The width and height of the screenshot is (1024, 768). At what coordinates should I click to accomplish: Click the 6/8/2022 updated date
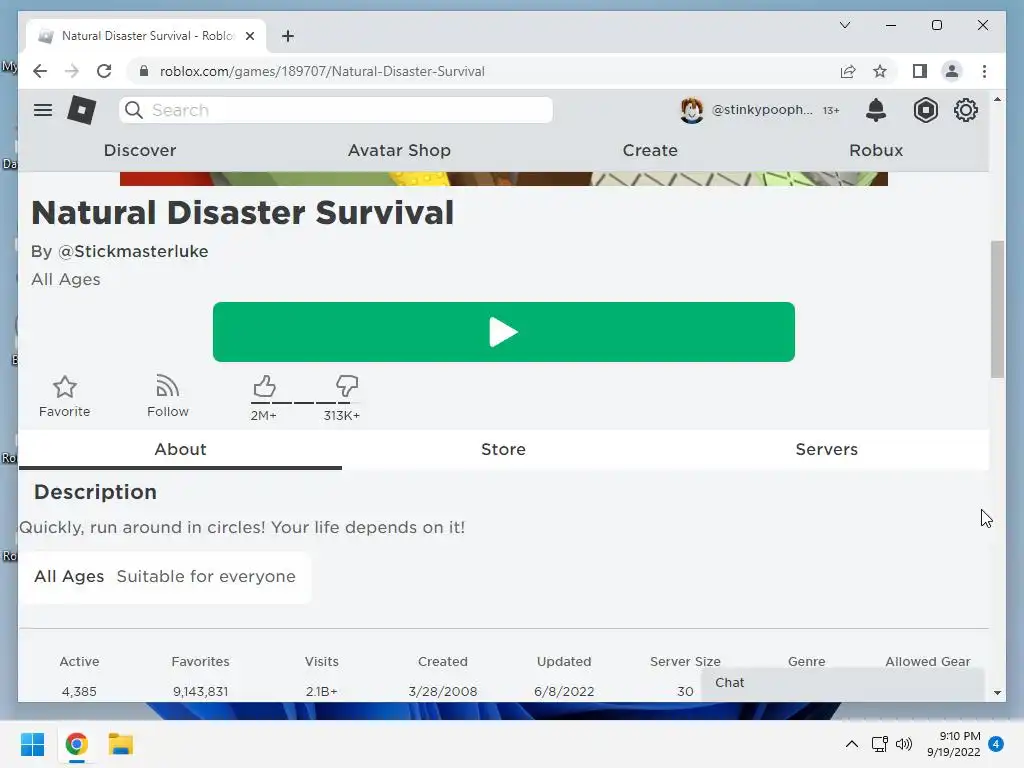(x=564, y=691)
